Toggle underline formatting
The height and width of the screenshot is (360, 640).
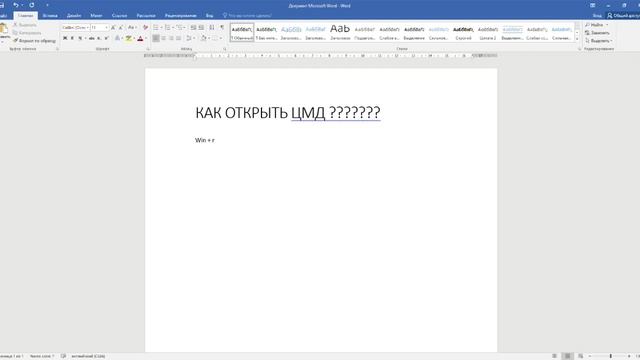click(80, 38)
